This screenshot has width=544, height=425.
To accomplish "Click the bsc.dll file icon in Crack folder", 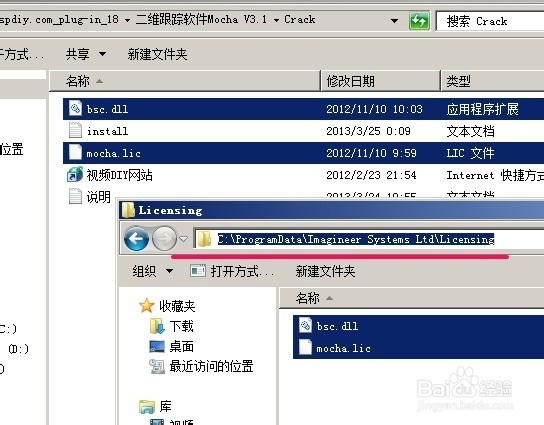I will [75, 109].
